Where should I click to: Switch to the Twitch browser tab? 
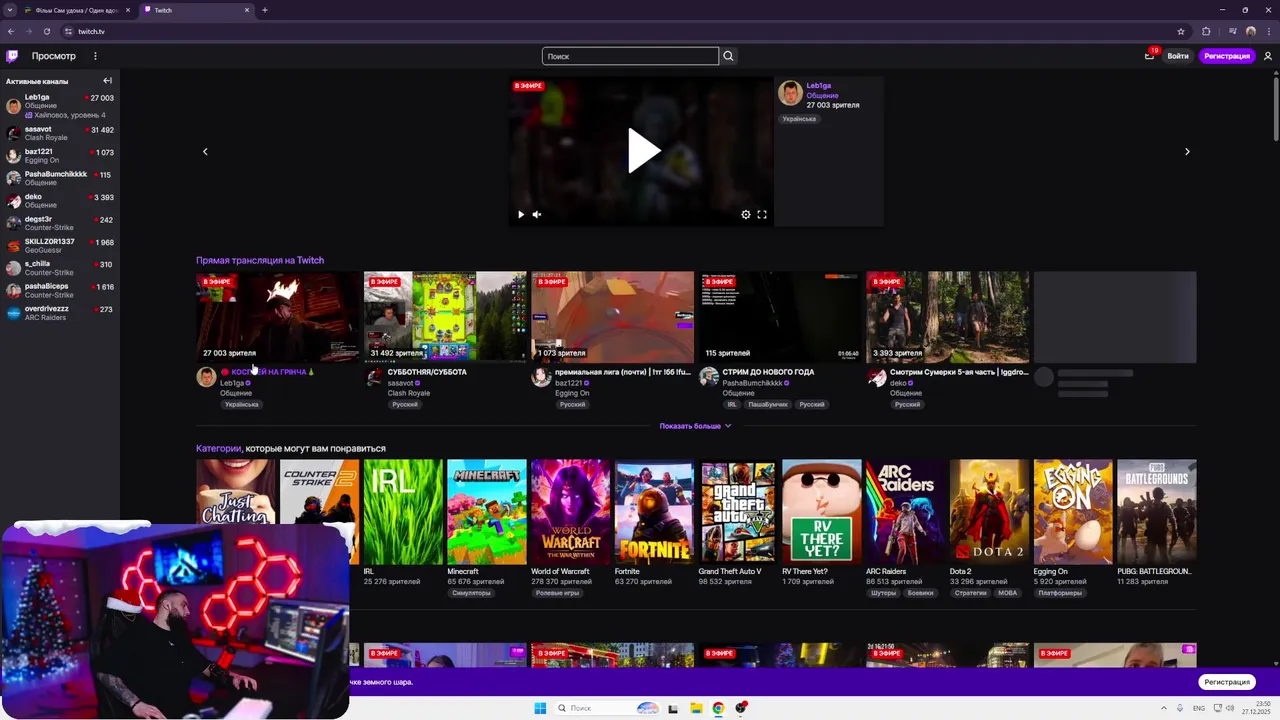click(x=196, y=10)
